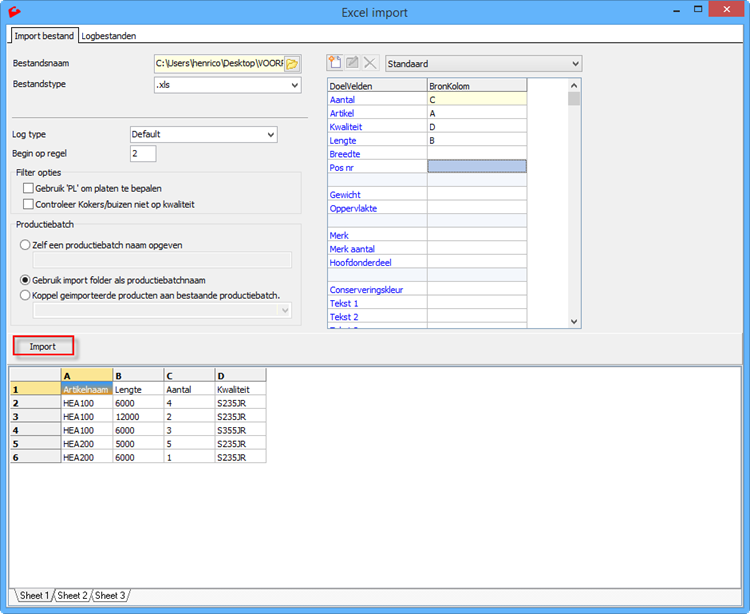Select 'Koppel geimporteerde producten aan bestaande productiebatch'
This screenshot has height=614, width=750.
(x=25, y=296)
